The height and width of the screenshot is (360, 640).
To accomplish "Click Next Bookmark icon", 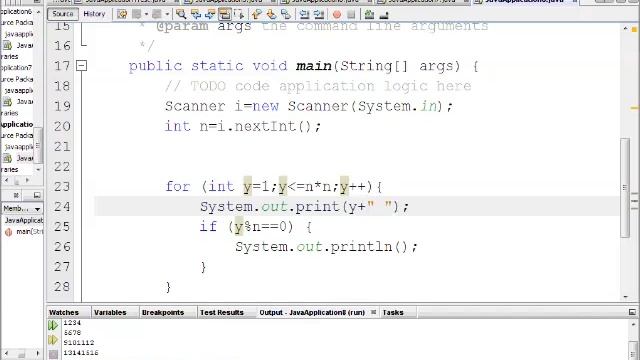I will coord(271,14).
